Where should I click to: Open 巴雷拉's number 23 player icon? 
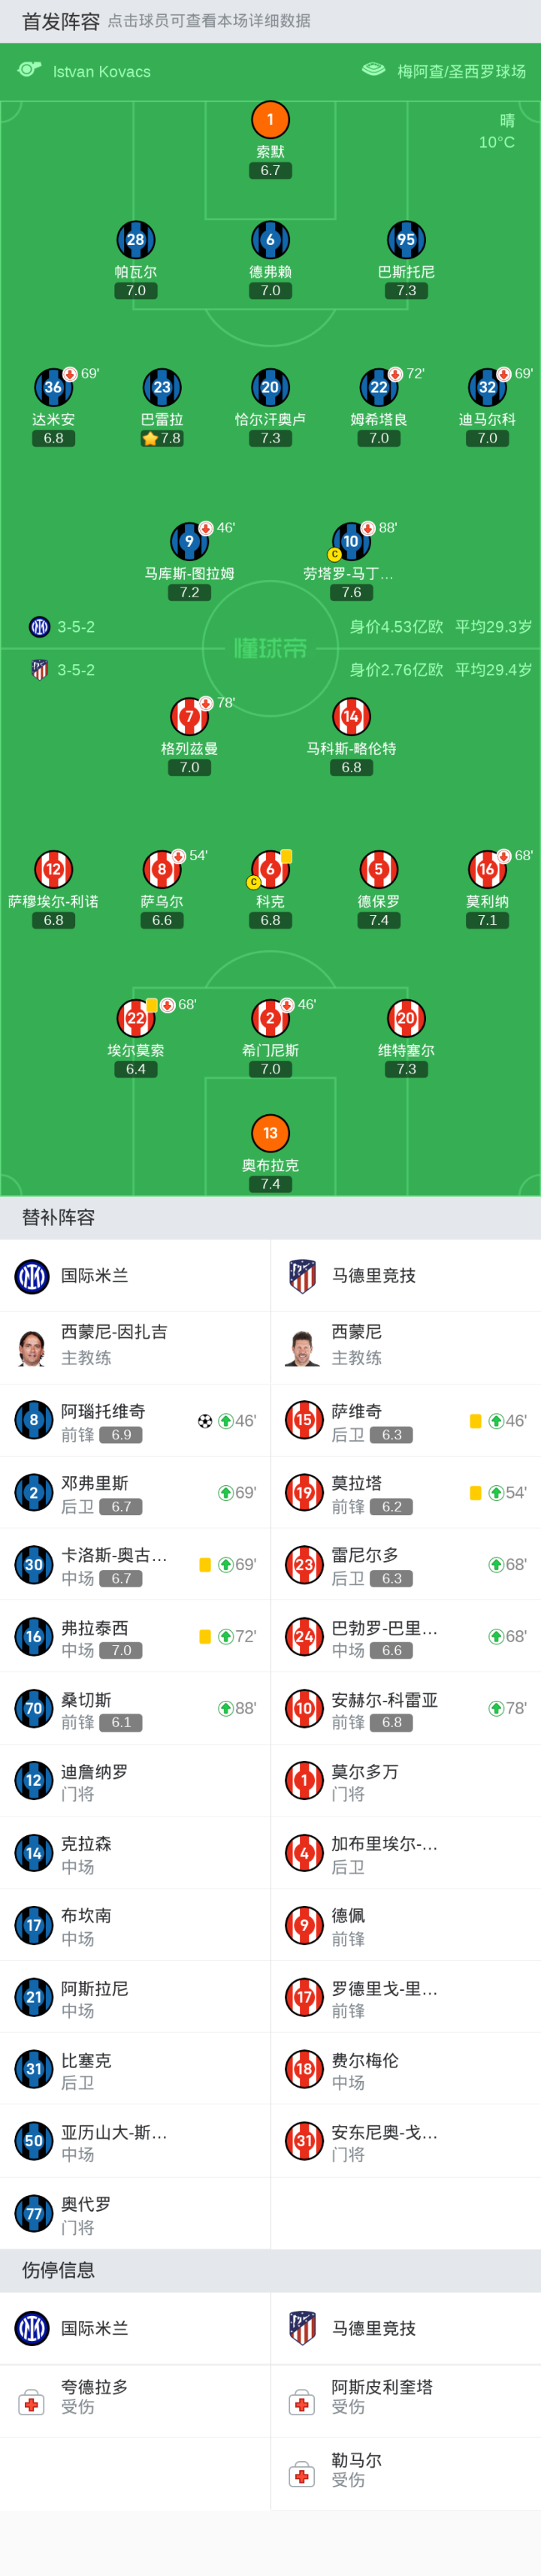pos(162,387)
